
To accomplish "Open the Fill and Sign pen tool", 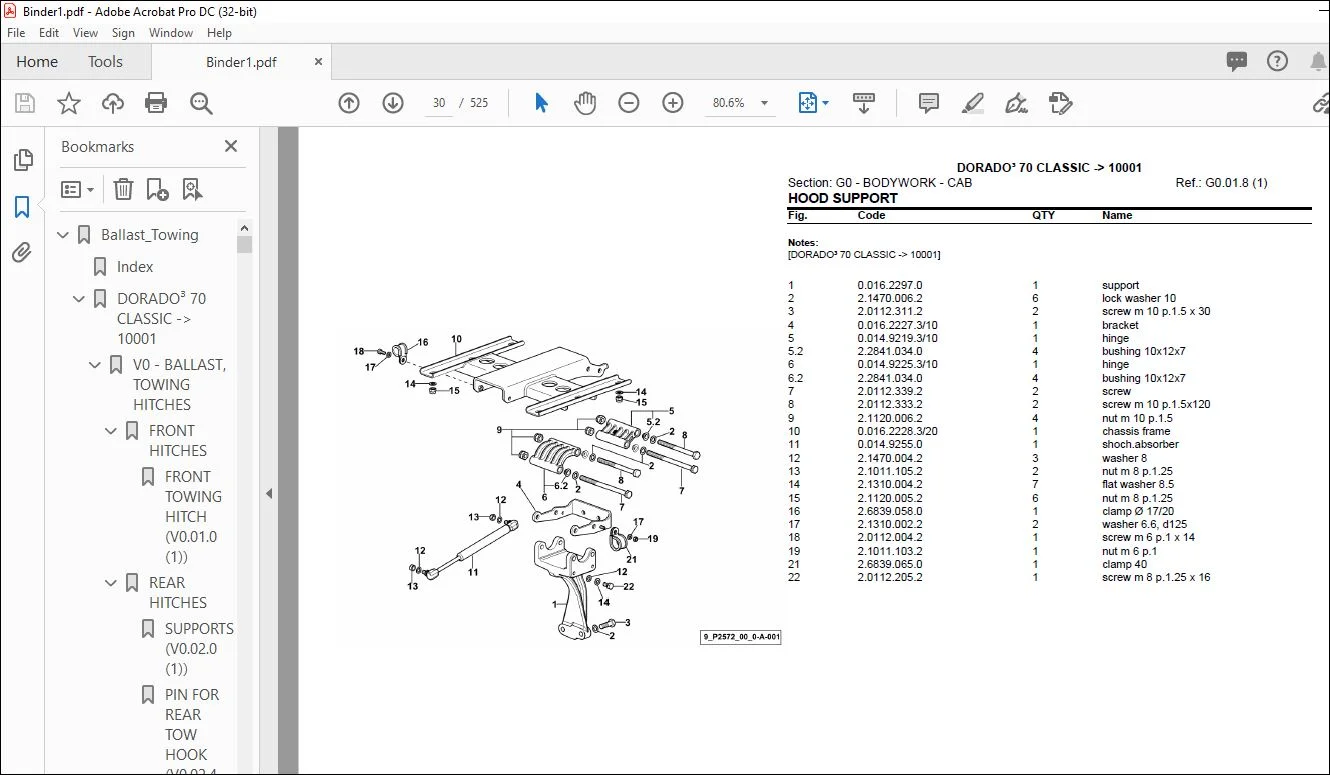I will pyautogui.click(x=1016, y=103).
